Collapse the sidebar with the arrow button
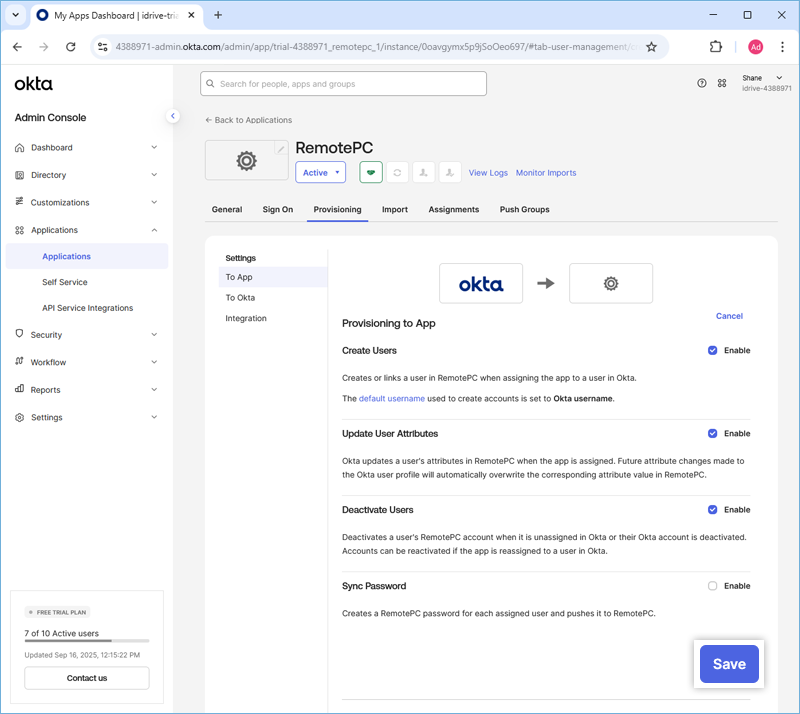 (x=172, y=116)
